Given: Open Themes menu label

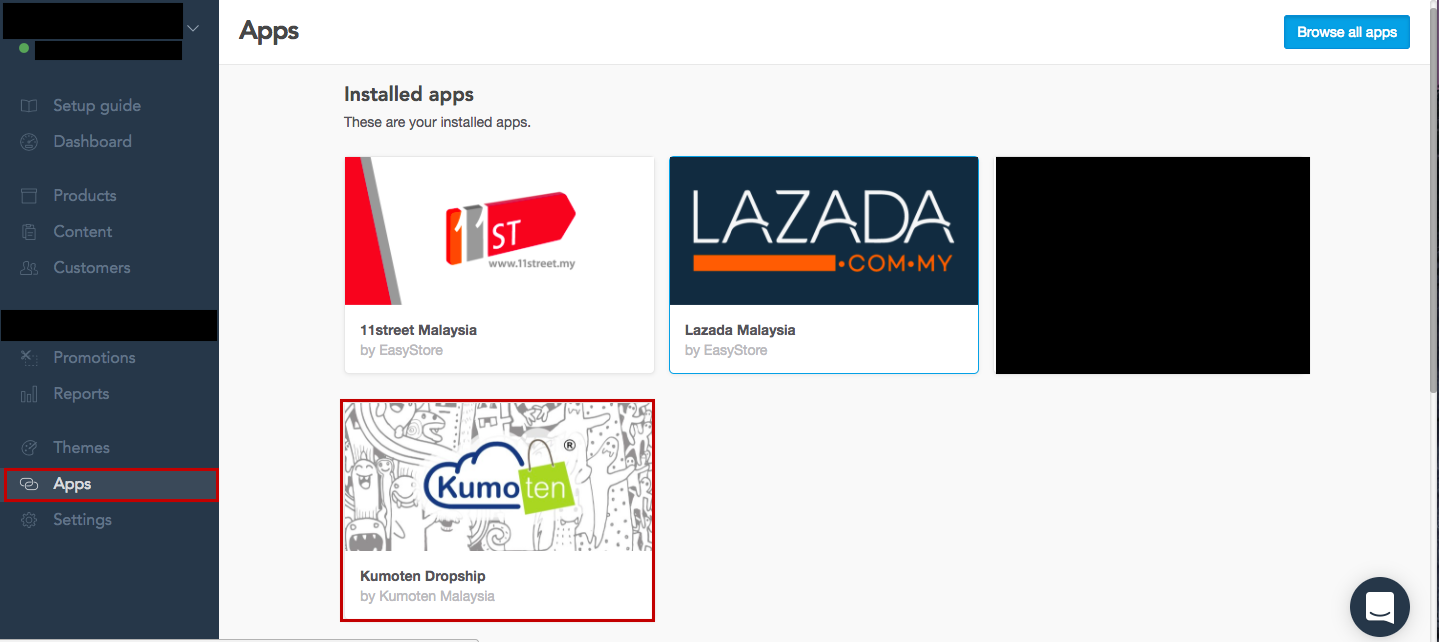Looking at the screenshot, I should [82, 448].
